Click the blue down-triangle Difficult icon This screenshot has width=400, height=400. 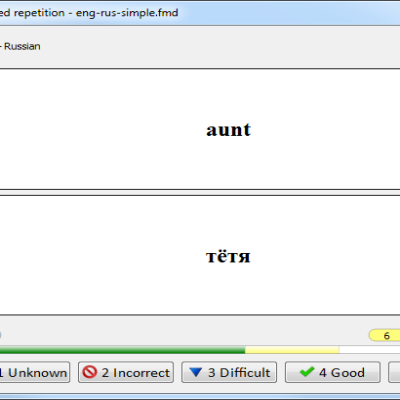(195, 372)
